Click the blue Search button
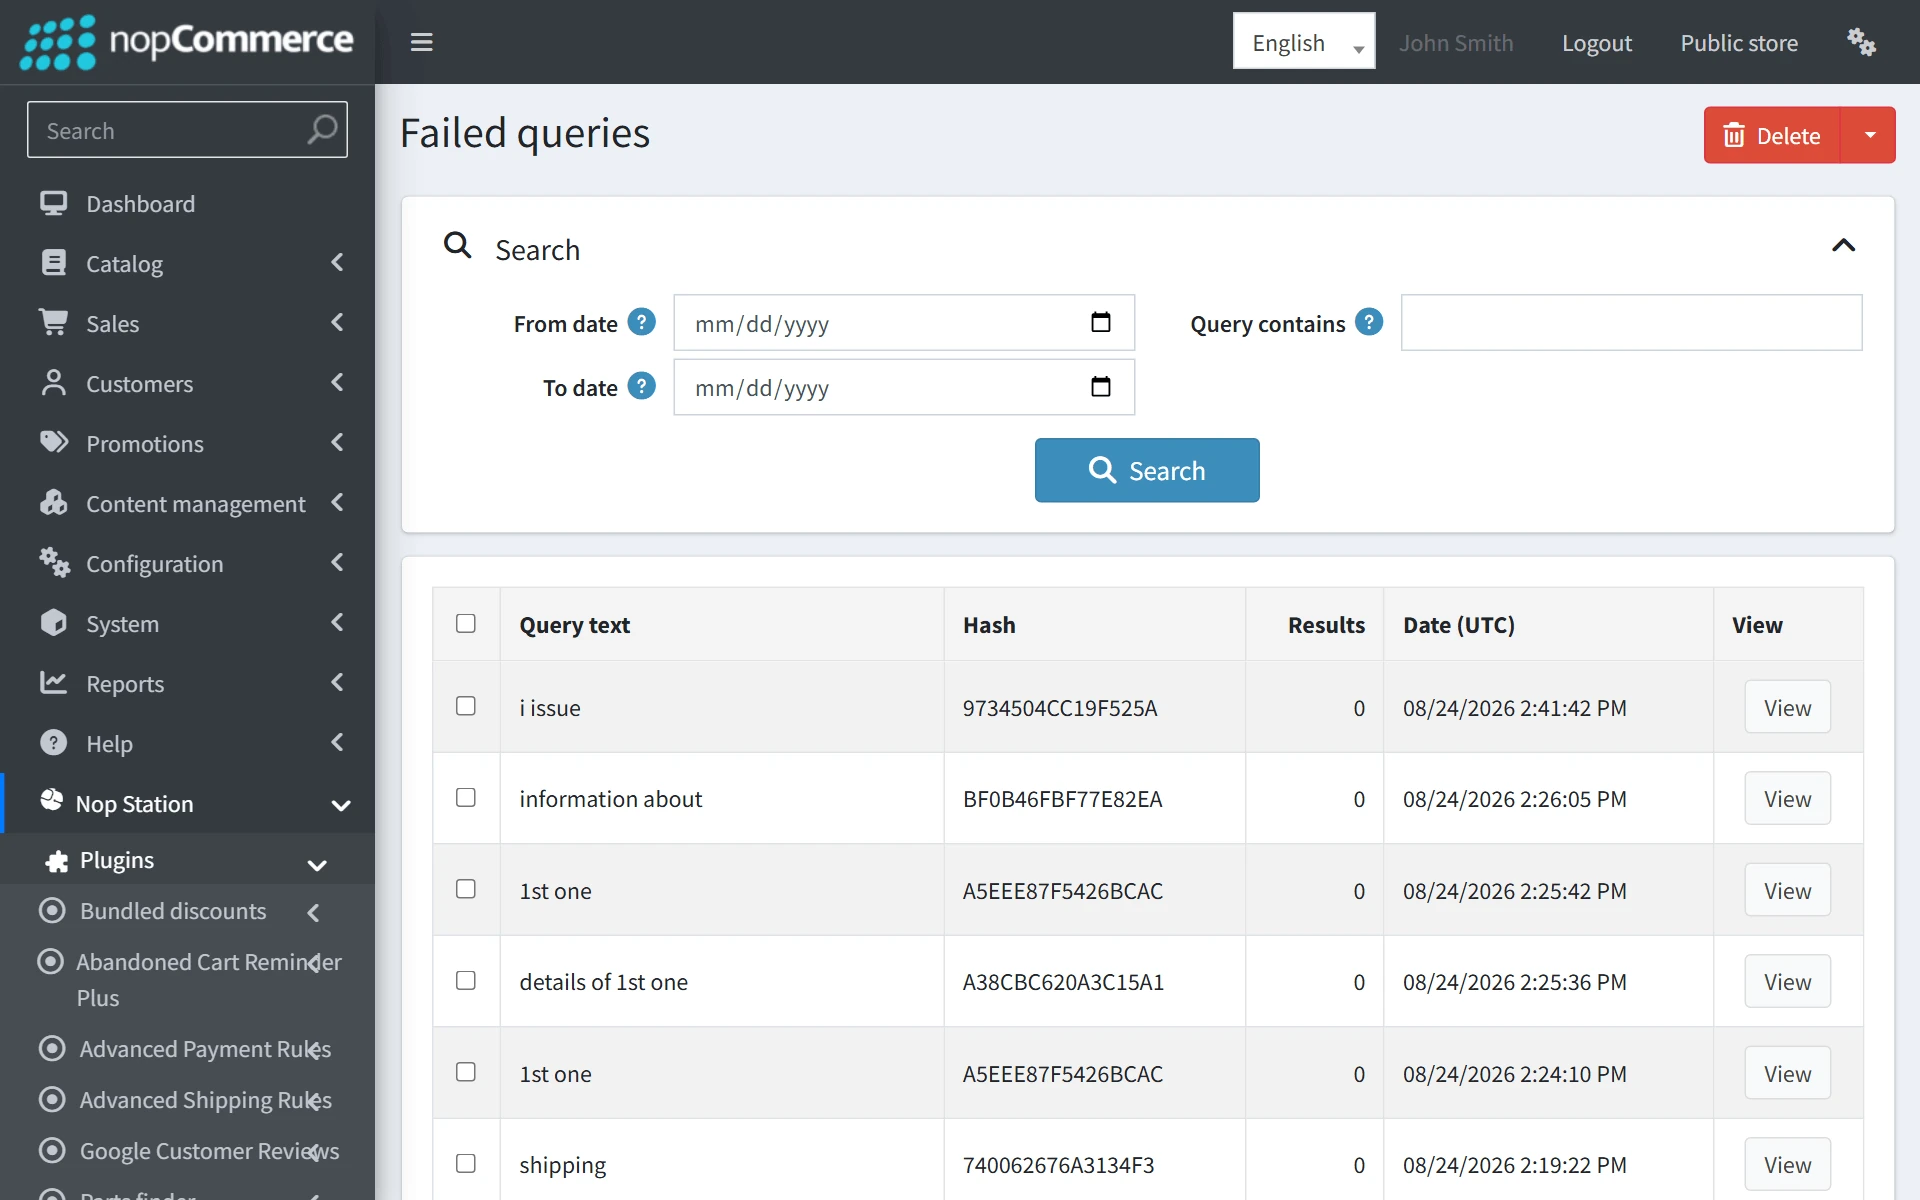The height and width of the screenshot is (1200, 1920). pos(1147,470)
